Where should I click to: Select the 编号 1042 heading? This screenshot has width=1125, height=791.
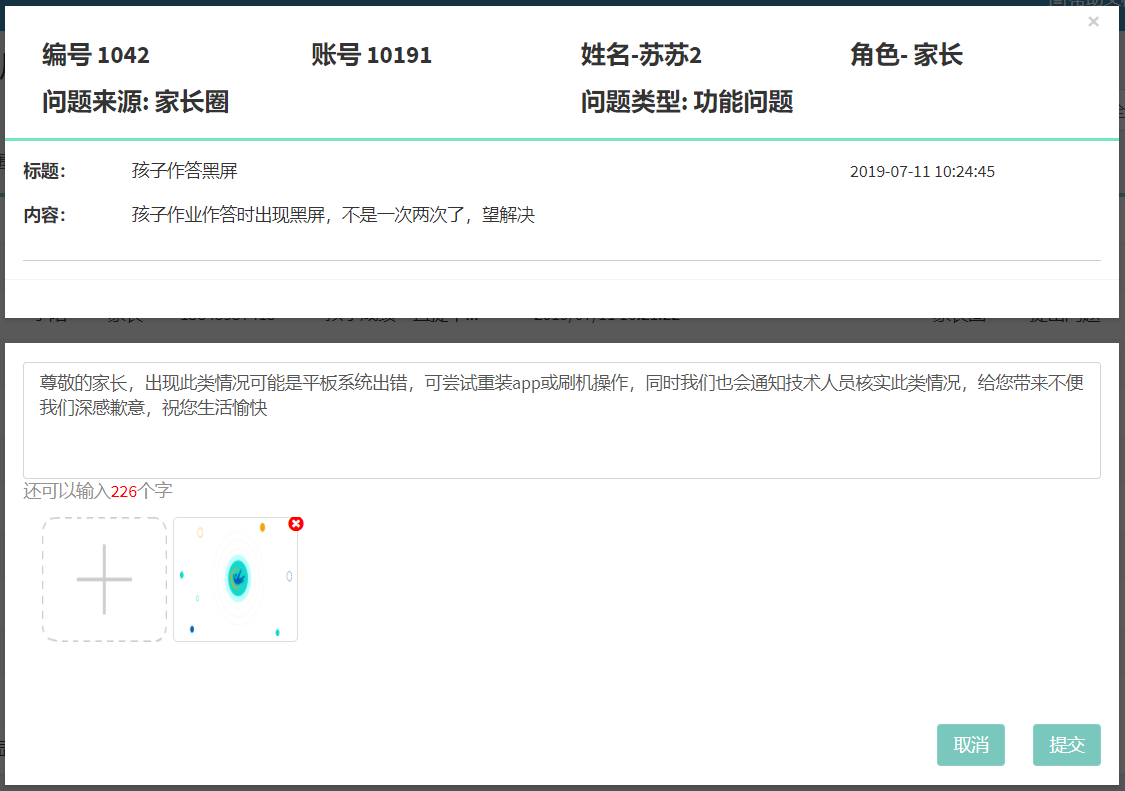pyautogui.click(x=96, y=55)
